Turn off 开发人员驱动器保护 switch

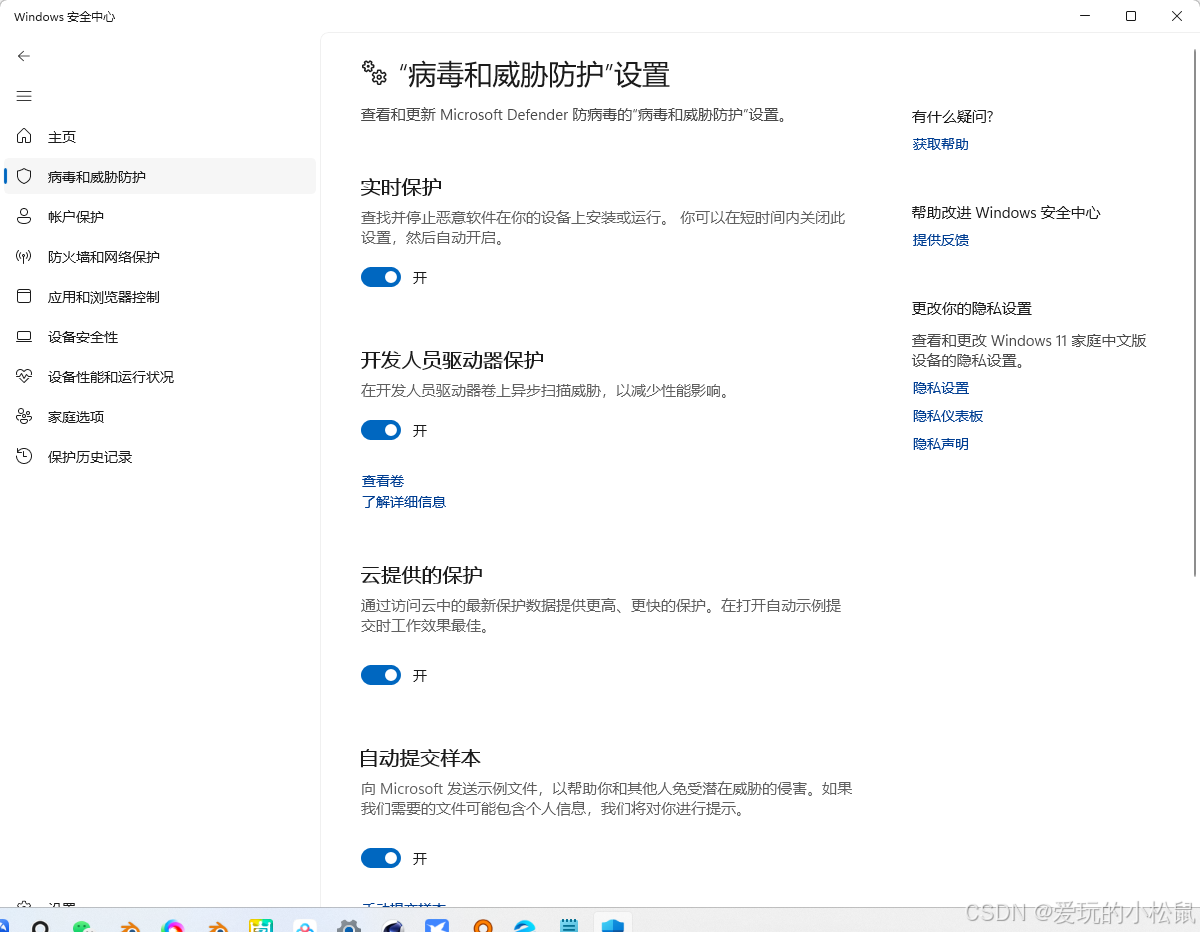381,430
